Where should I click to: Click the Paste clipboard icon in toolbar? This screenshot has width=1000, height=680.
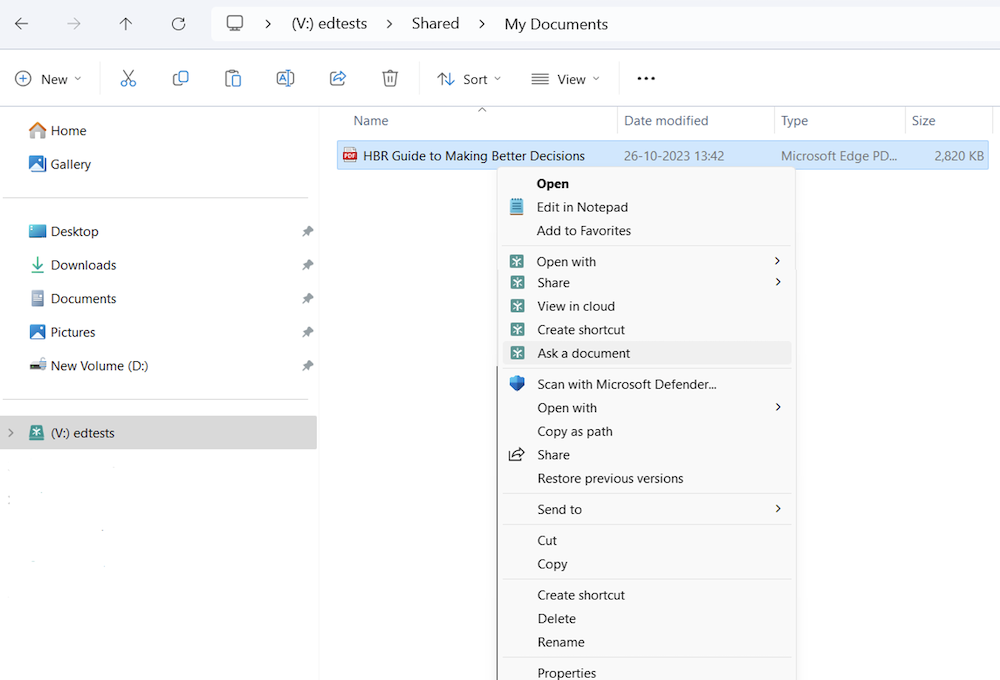pyautogui.click(x=233, y=78)
